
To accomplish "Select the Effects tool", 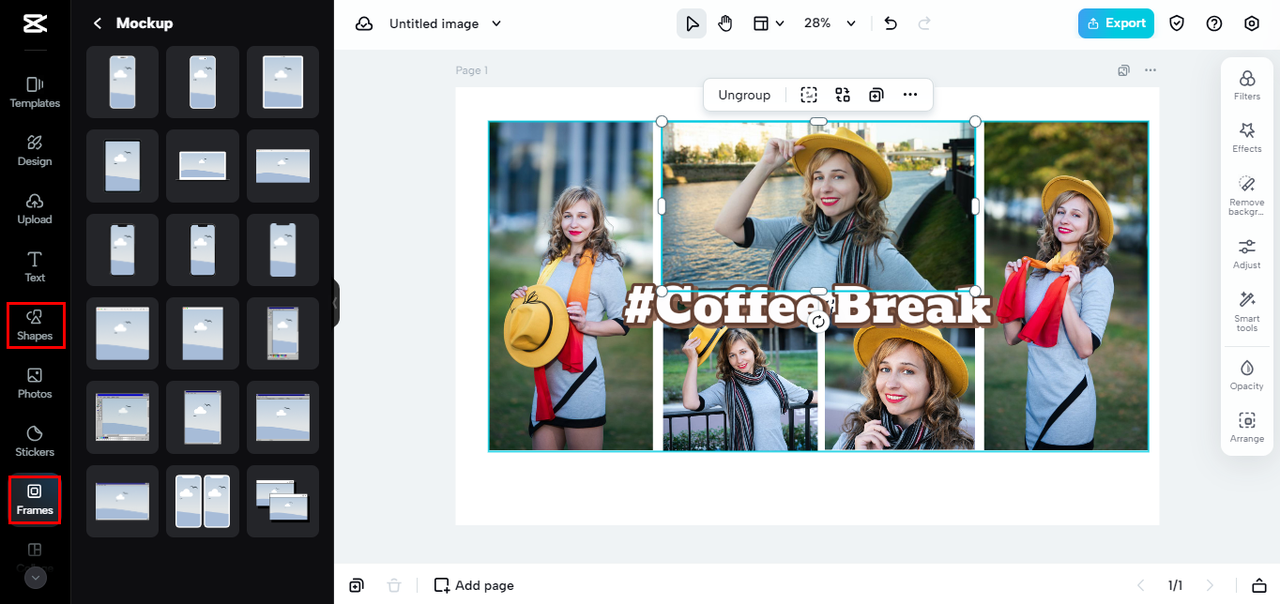I will (x=1246, y=137).
